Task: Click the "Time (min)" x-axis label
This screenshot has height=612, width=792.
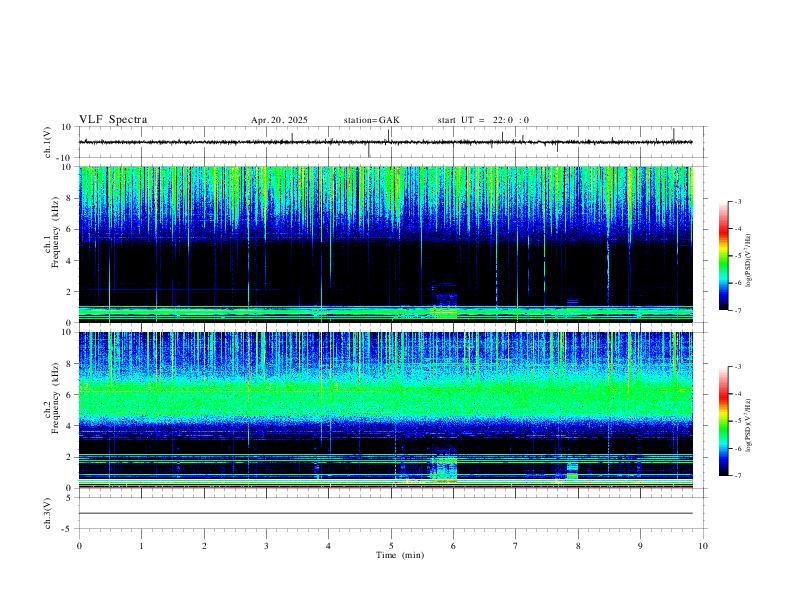Action: 400,555
